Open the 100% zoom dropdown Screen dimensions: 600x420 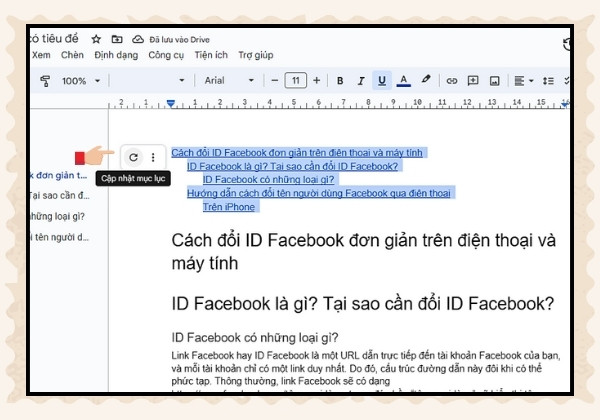point(81,81)
